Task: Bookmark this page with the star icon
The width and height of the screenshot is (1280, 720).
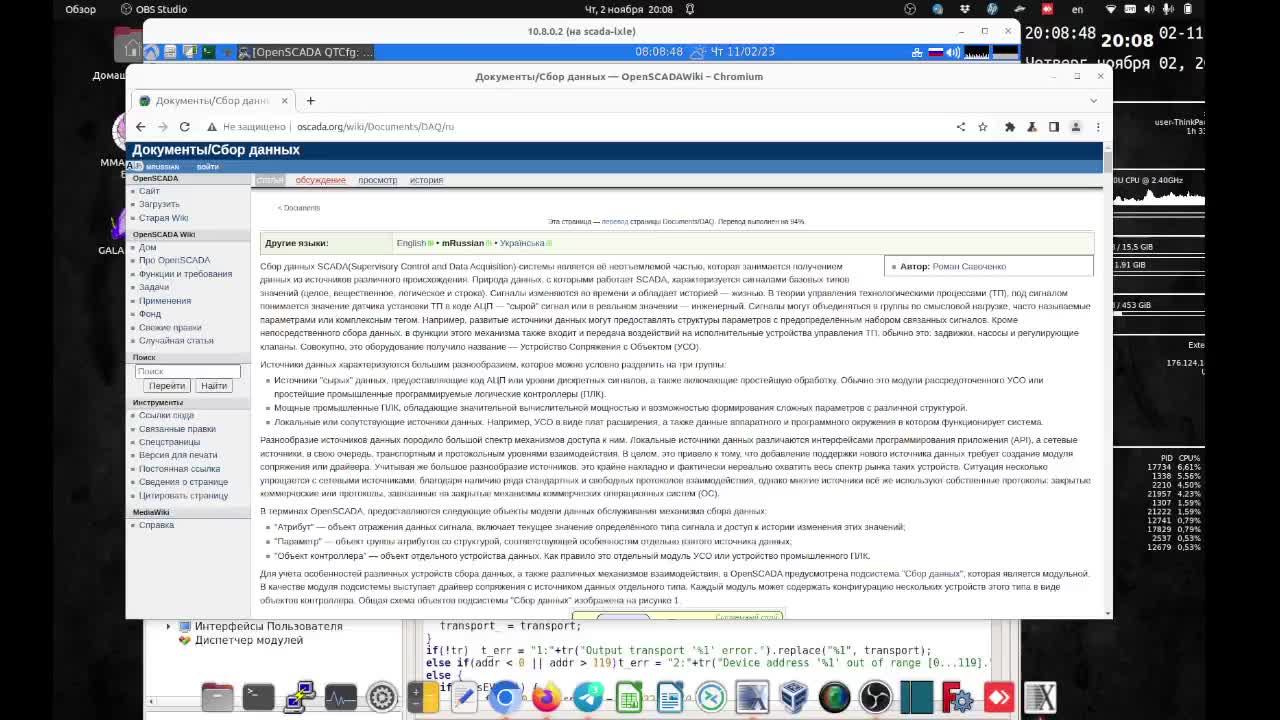Action: point(983,127)
